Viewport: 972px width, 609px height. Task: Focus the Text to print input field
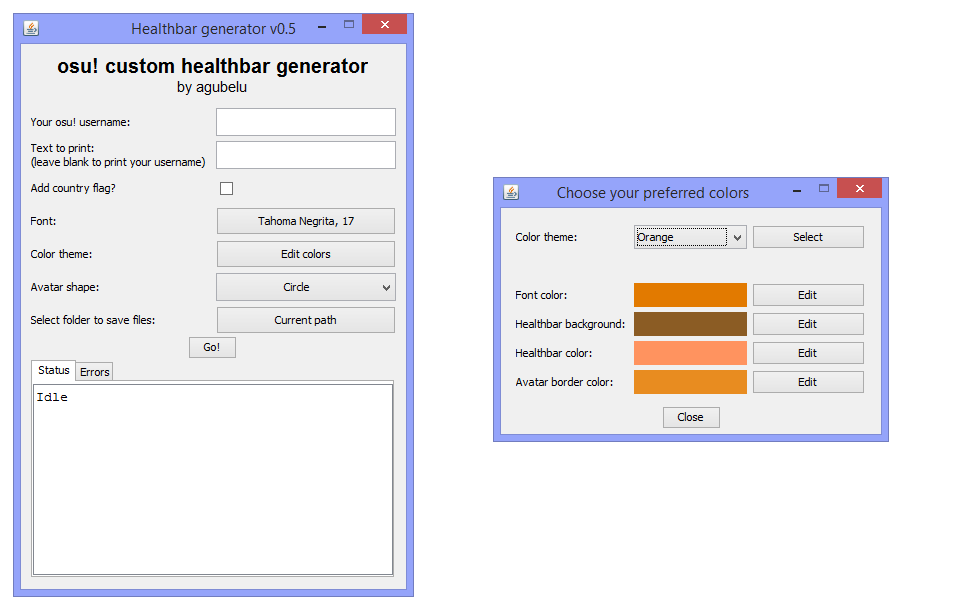(306, 155)
